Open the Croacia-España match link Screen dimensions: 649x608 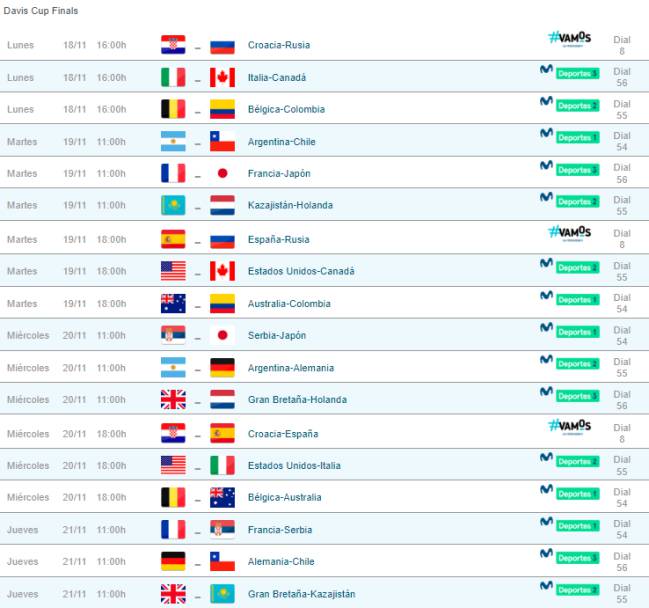pyautogui.click(x=283, y=434)
